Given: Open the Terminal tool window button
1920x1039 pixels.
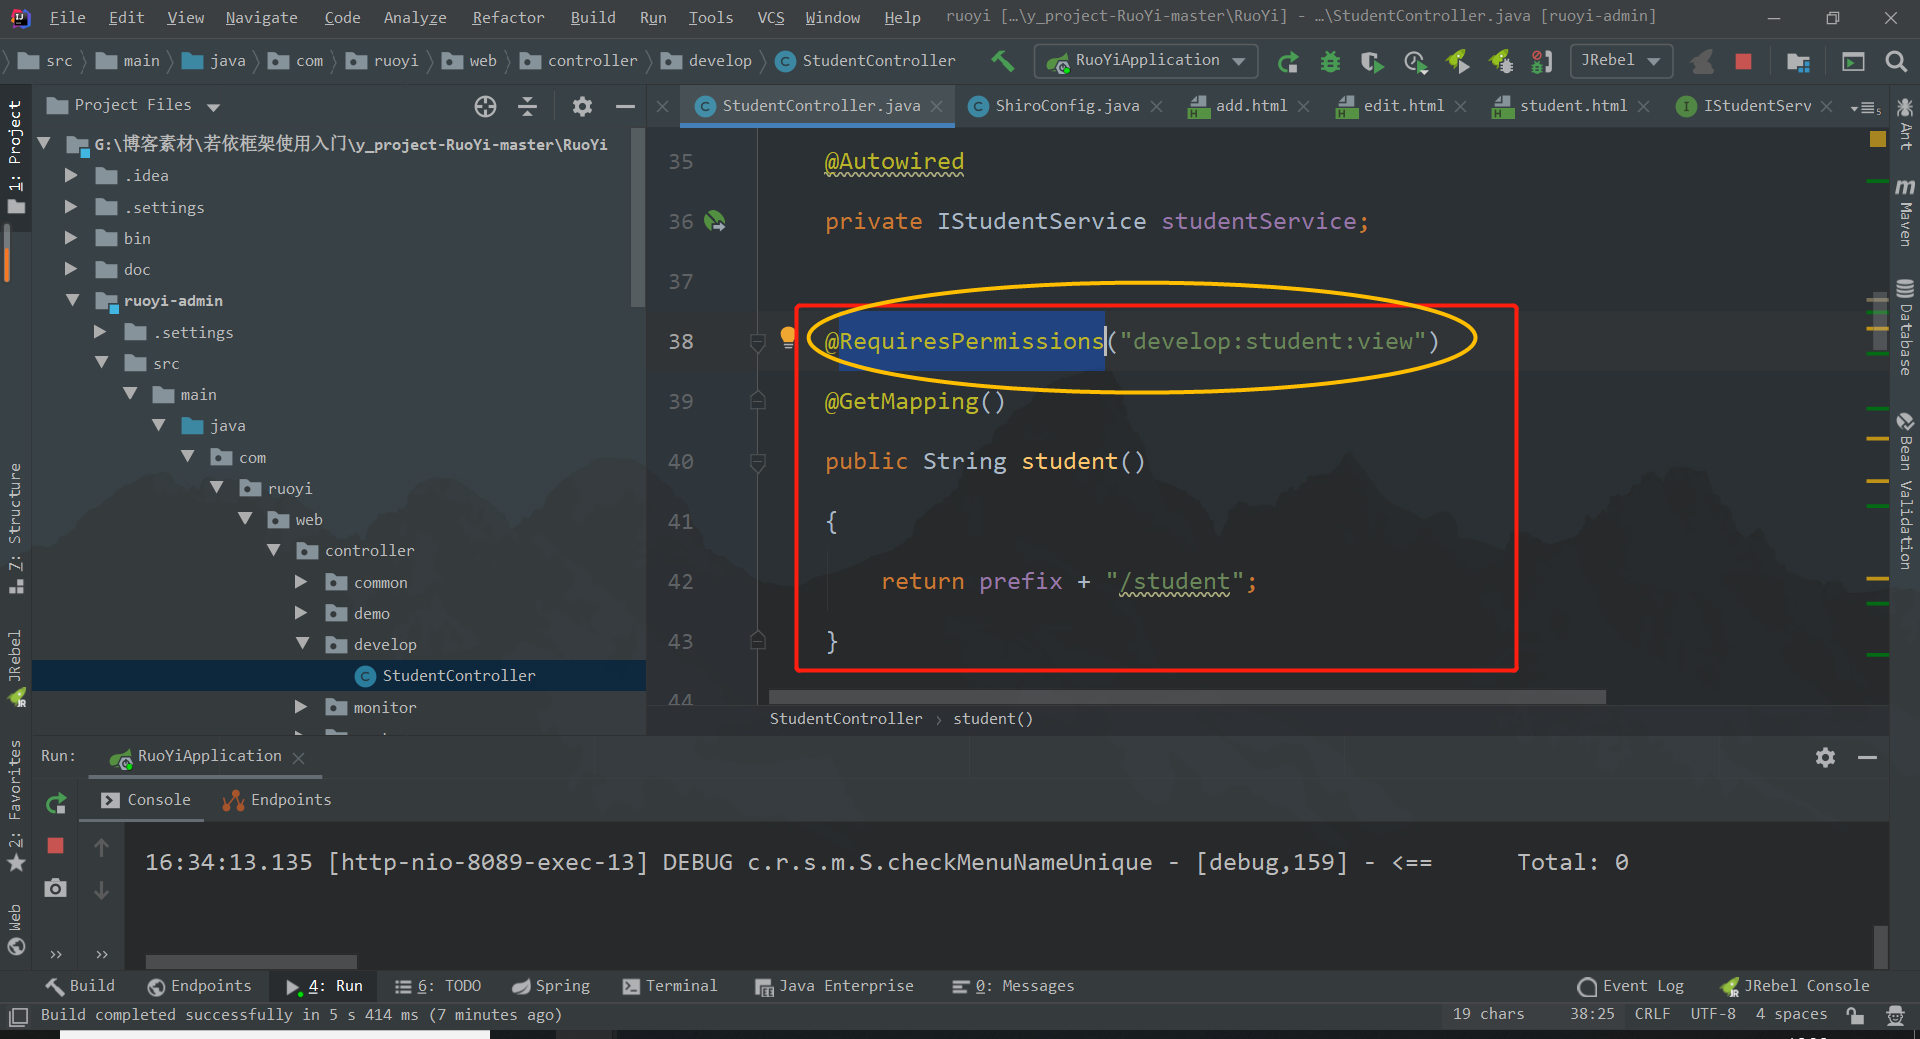Looking at the screenshot, I should click(x=670, y=986).
